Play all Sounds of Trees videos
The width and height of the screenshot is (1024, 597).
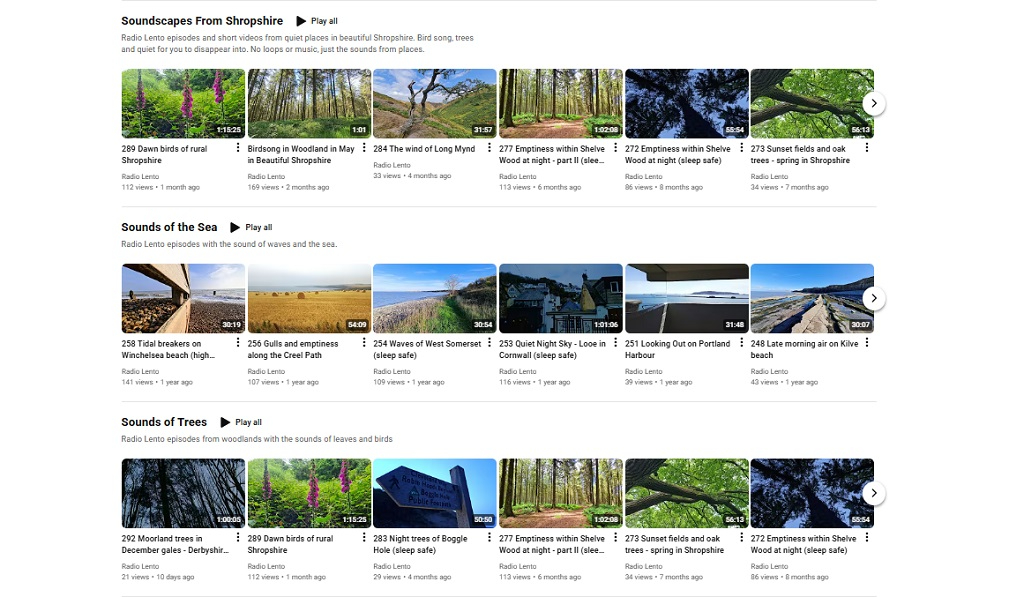(x=241, y=423)
